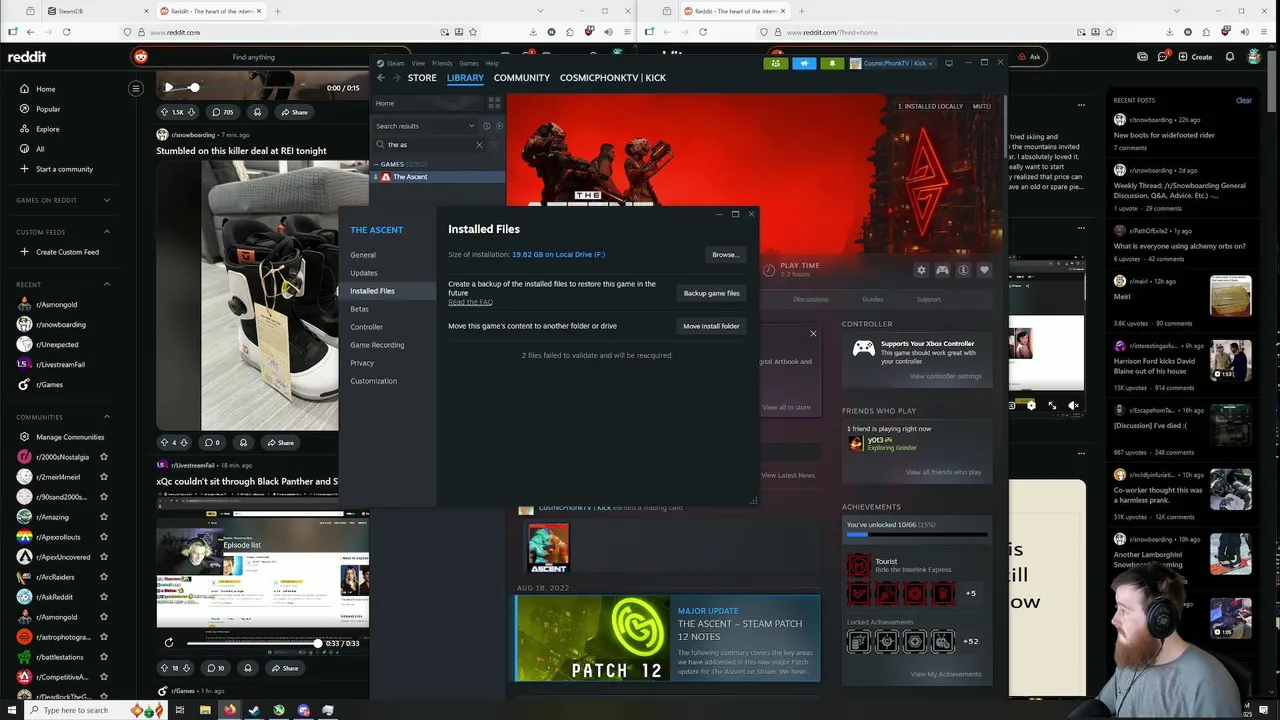
Task: Open Steam STORE tab
Action: pos(422,77)
